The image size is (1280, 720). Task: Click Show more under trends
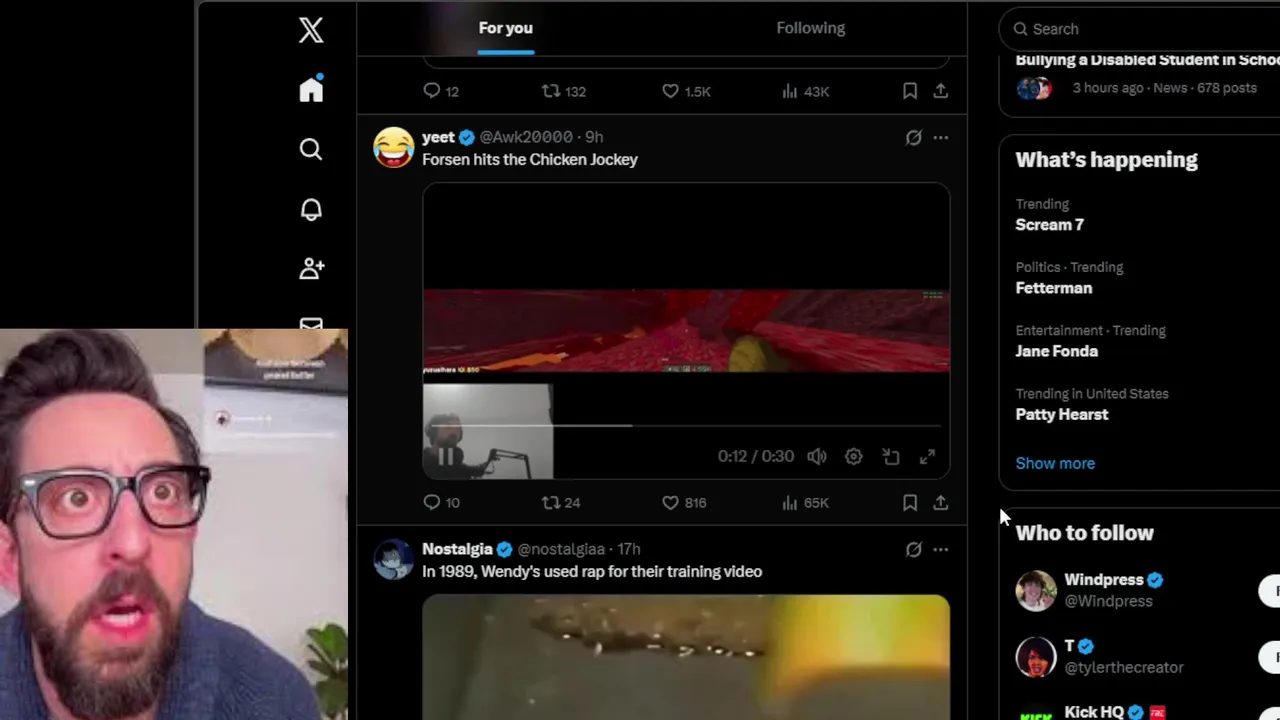click(1055, 463)
